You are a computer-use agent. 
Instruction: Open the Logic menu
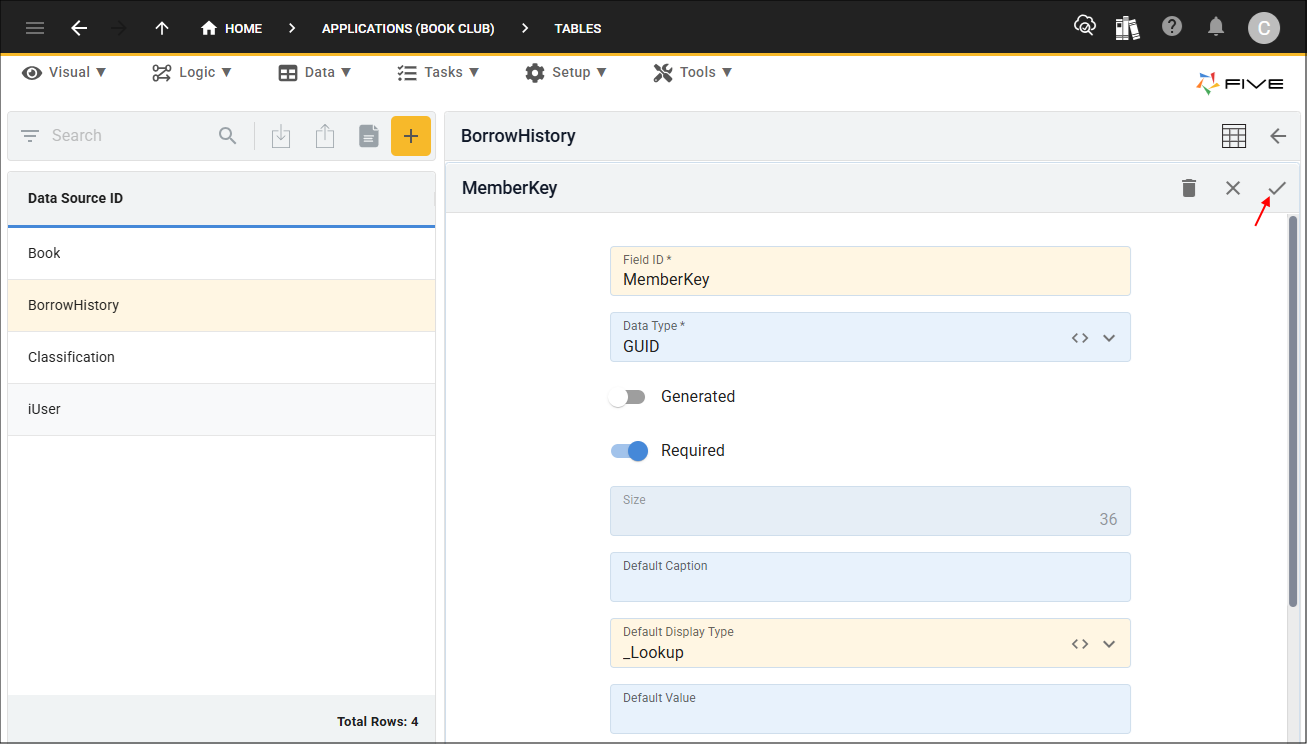192,72
